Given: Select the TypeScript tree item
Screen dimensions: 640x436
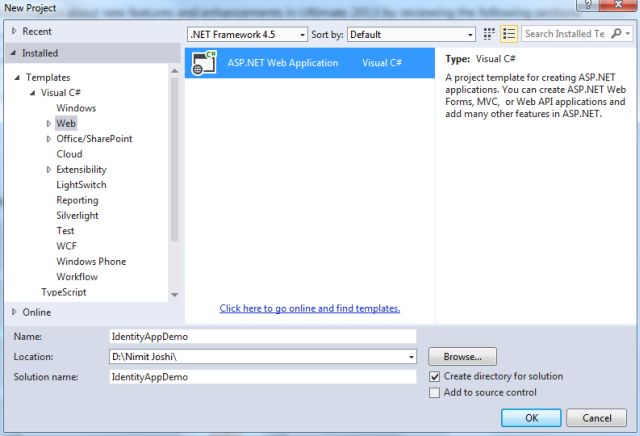Looking at the screenshot, I should 64,292.
